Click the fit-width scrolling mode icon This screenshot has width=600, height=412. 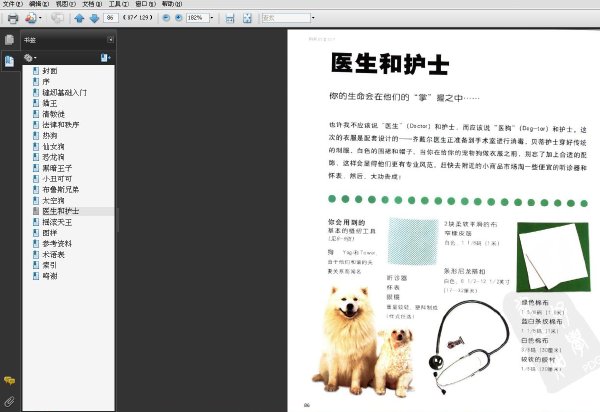230,18
